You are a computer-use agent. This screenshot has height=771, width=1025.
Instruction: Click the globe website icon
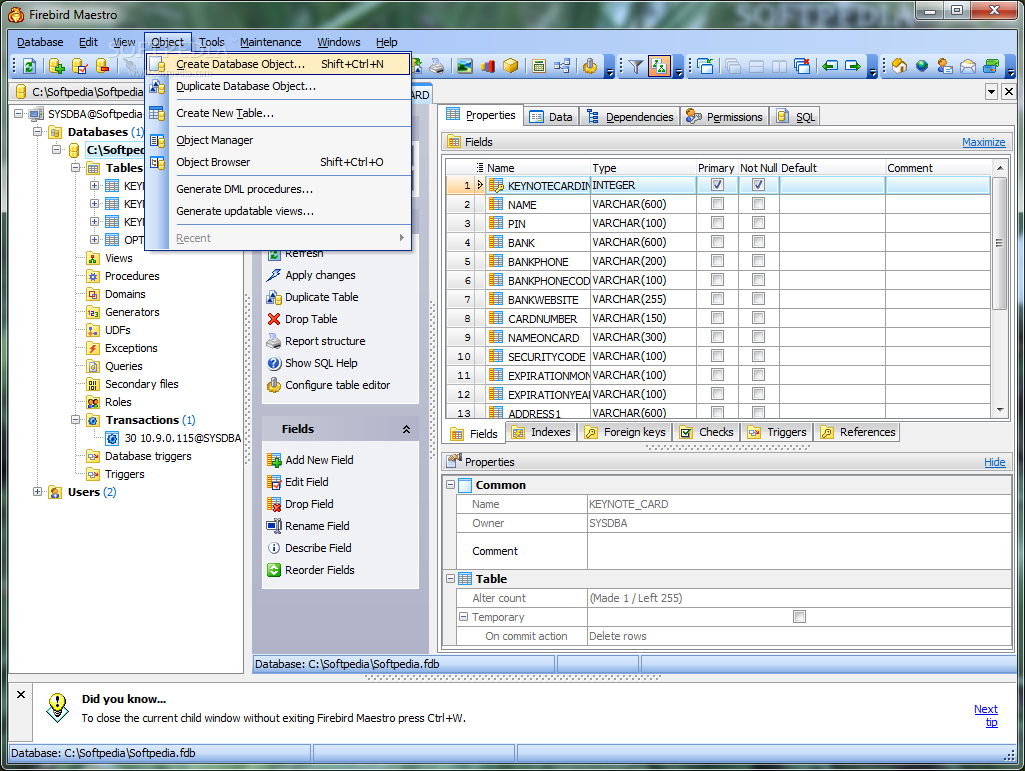(922, 66)
